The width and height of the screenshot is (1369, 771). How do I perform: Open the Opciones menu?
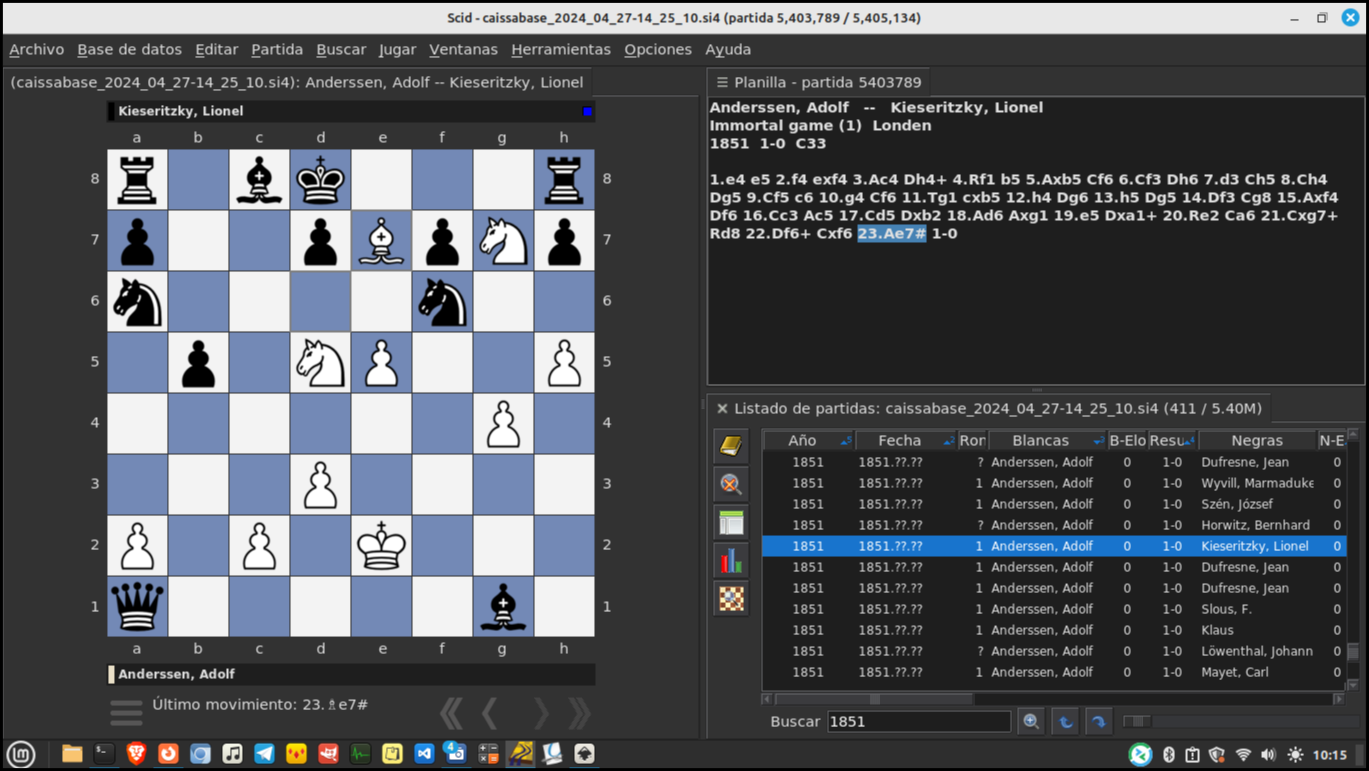pyautogui.click(x=658, y=49)
